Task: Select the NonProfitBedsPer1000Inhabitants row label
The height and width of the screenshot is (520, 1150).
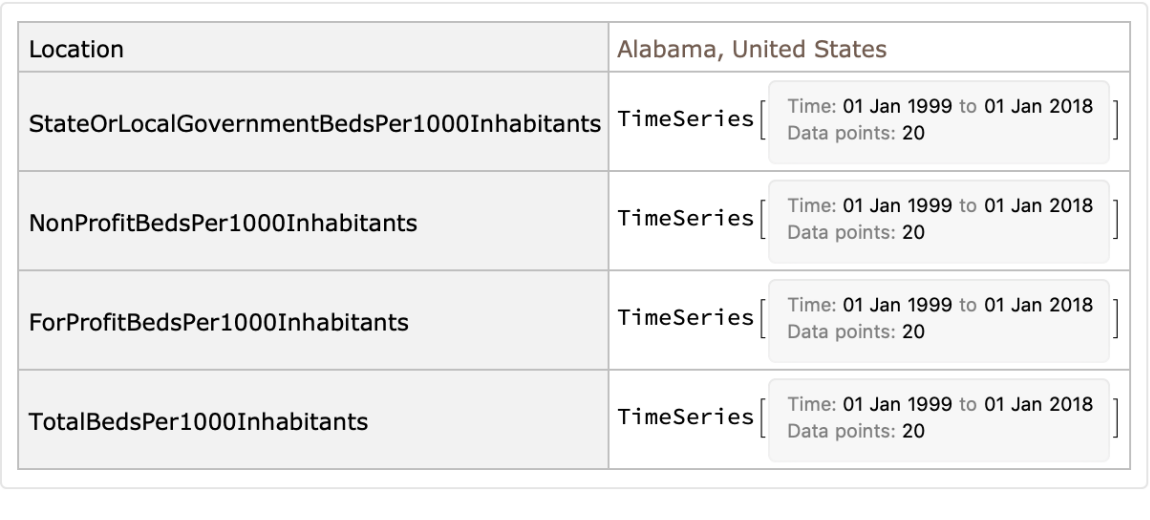Action: [223, 222]
